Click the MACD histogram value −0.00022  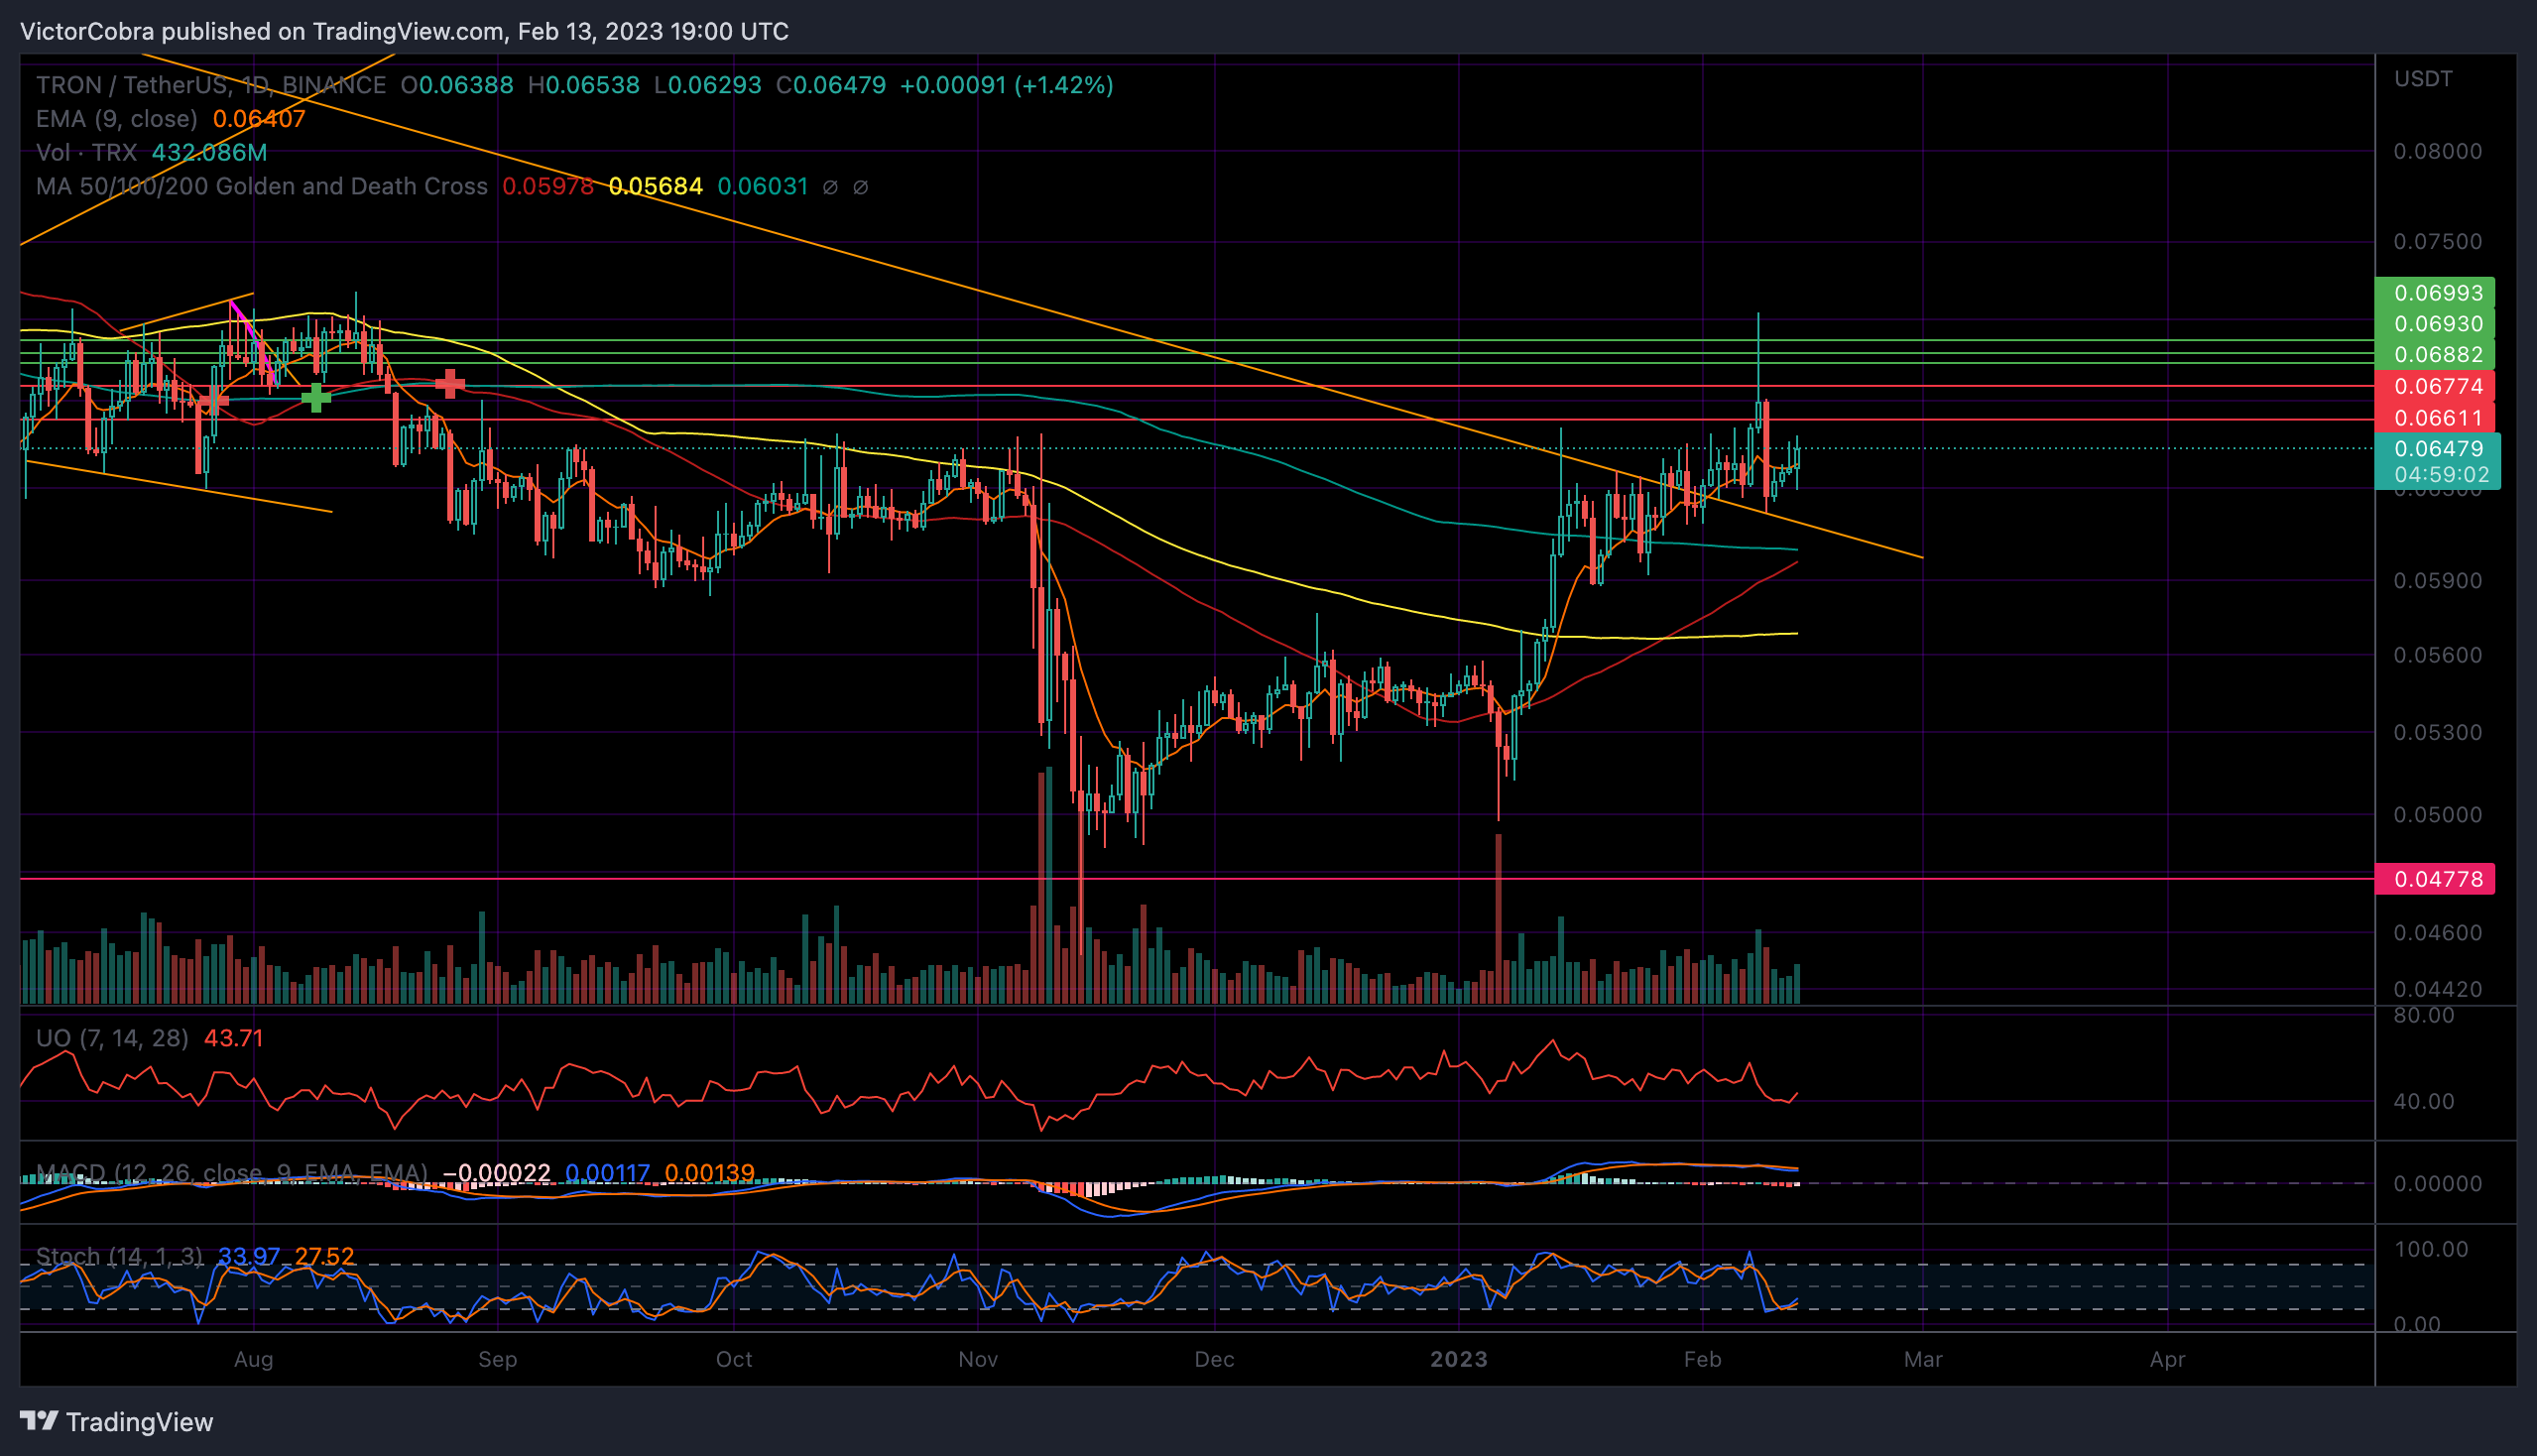496,1173
